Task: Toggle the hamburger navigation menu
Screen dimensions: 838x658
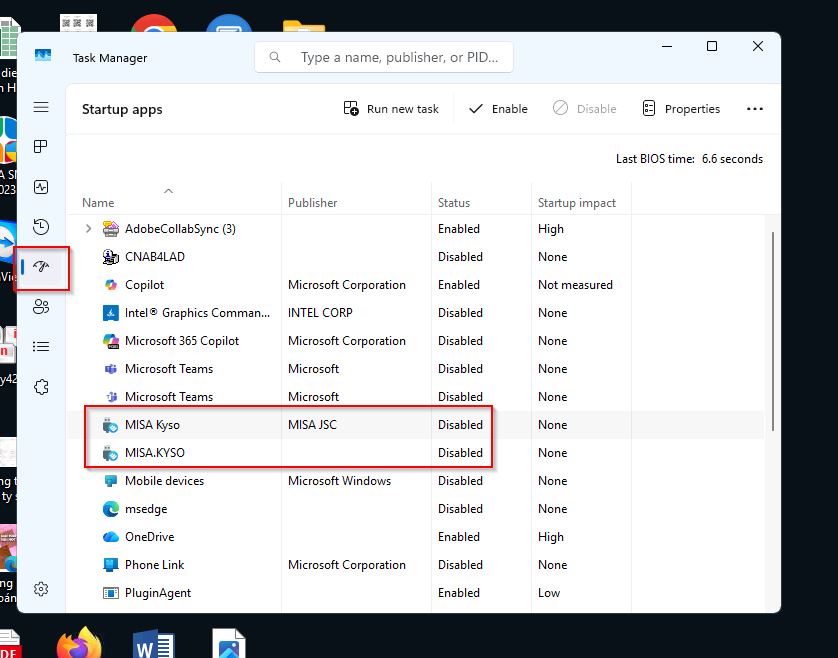Action: (41, 107)
